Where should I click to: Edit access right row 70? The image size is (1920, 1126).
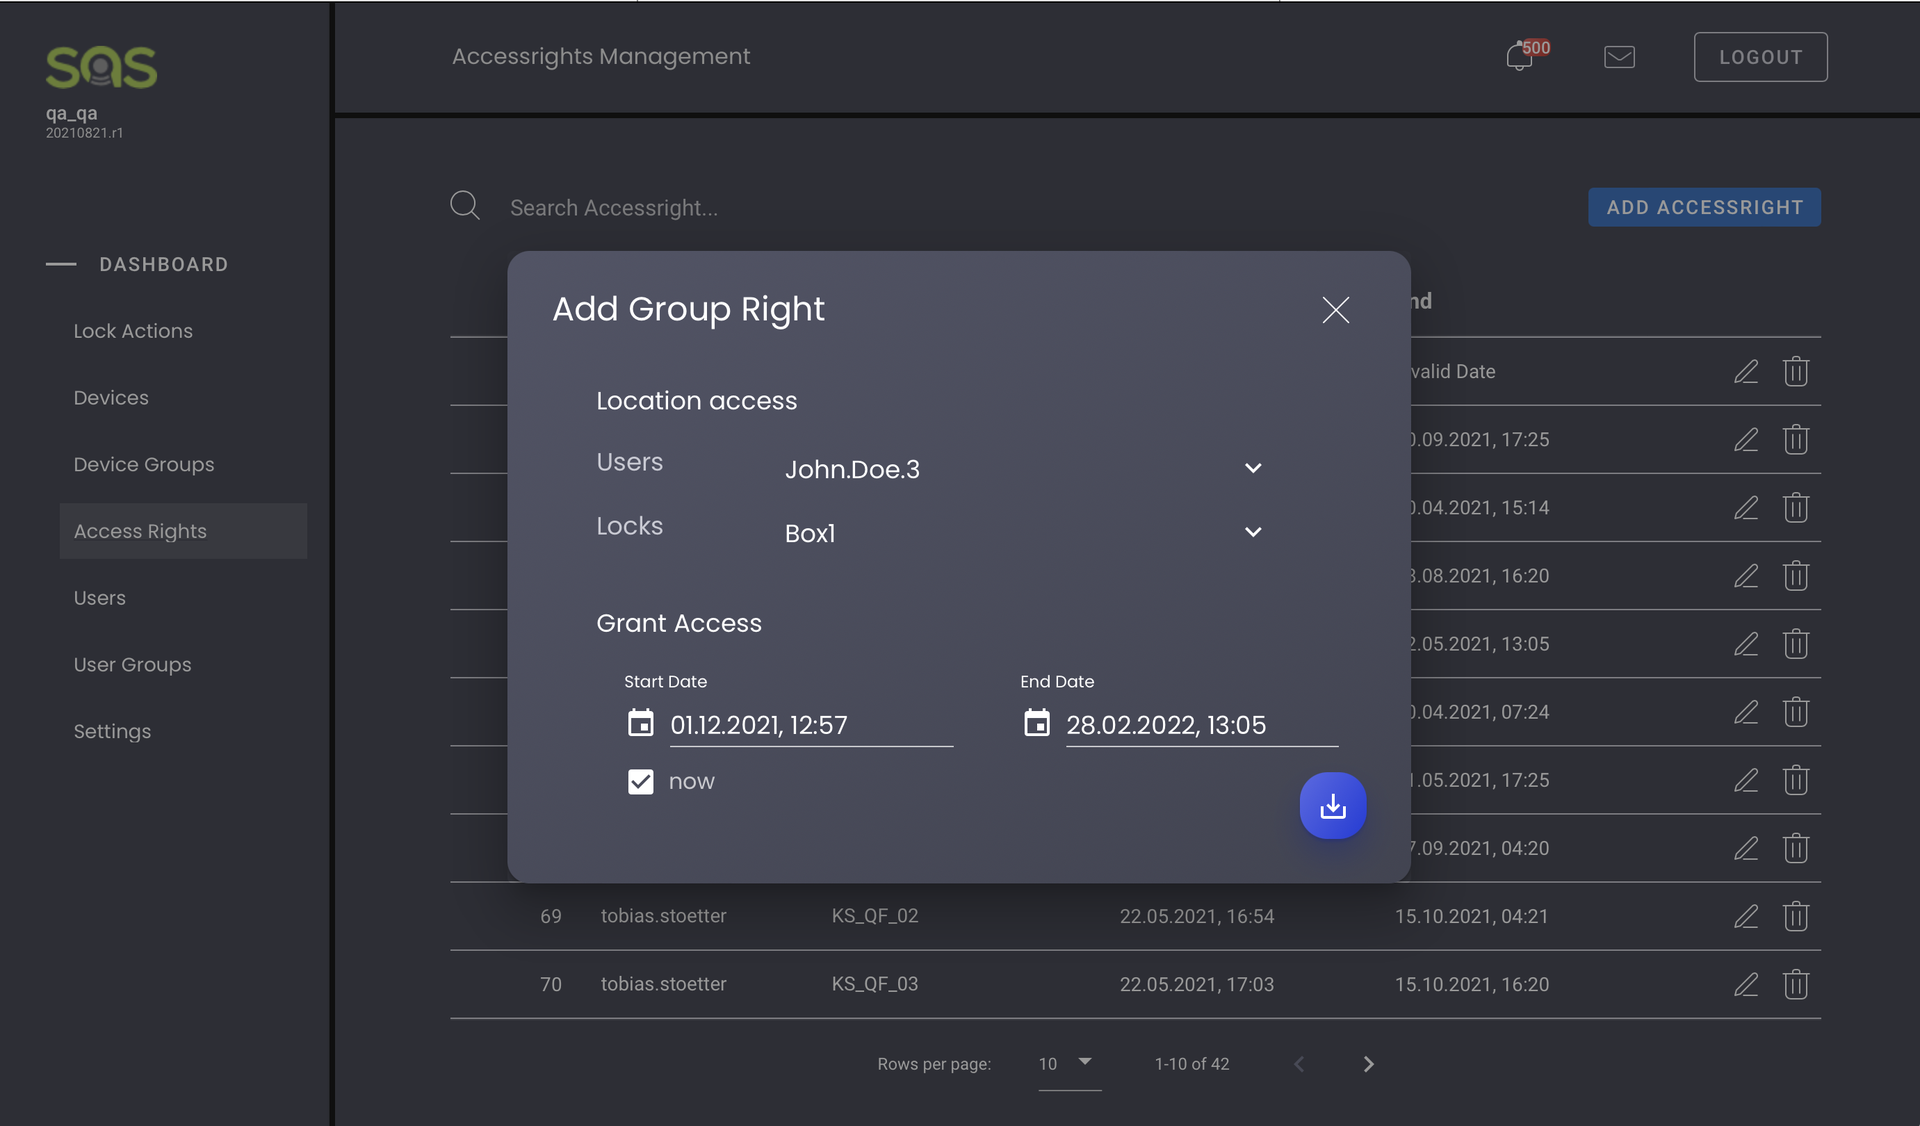1745,984
